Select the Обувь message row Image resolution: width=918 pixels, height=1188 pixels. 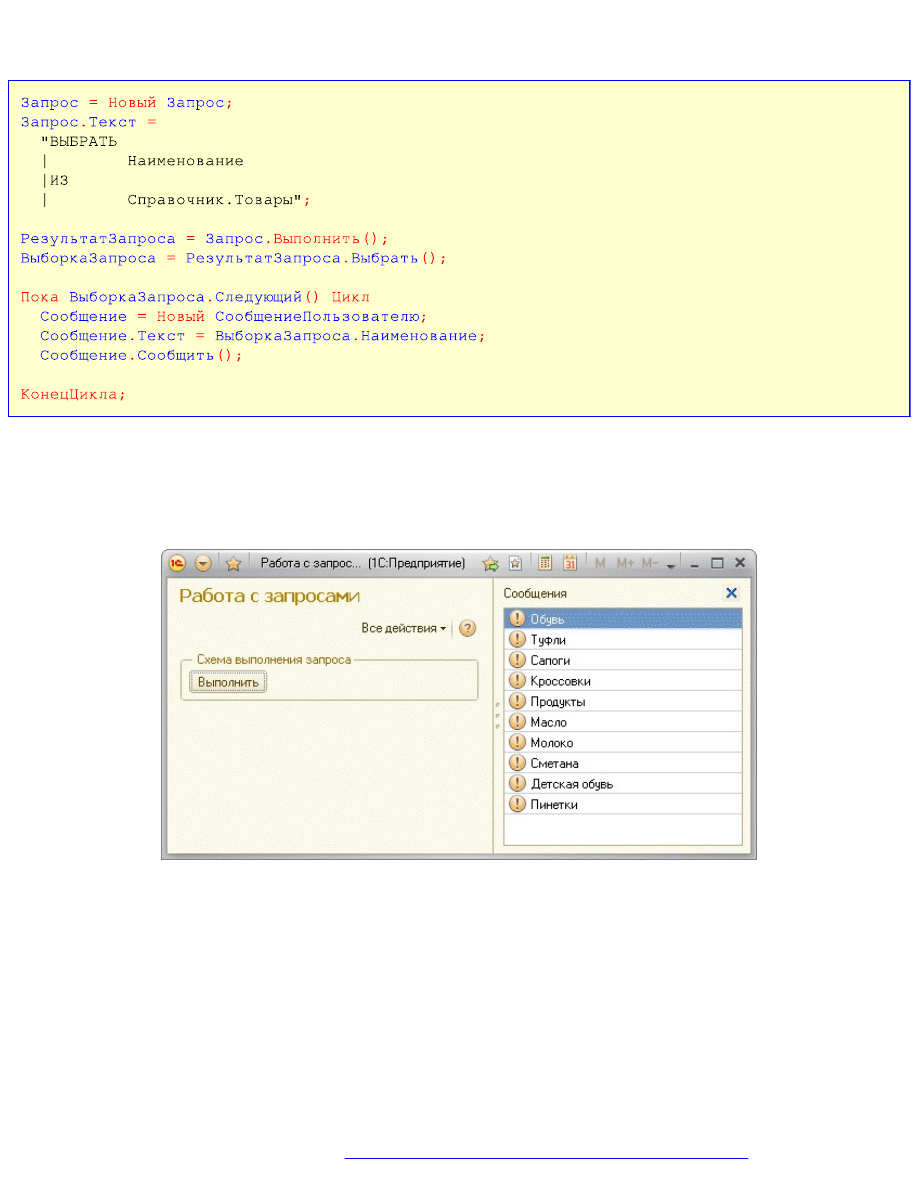[623, 619]
